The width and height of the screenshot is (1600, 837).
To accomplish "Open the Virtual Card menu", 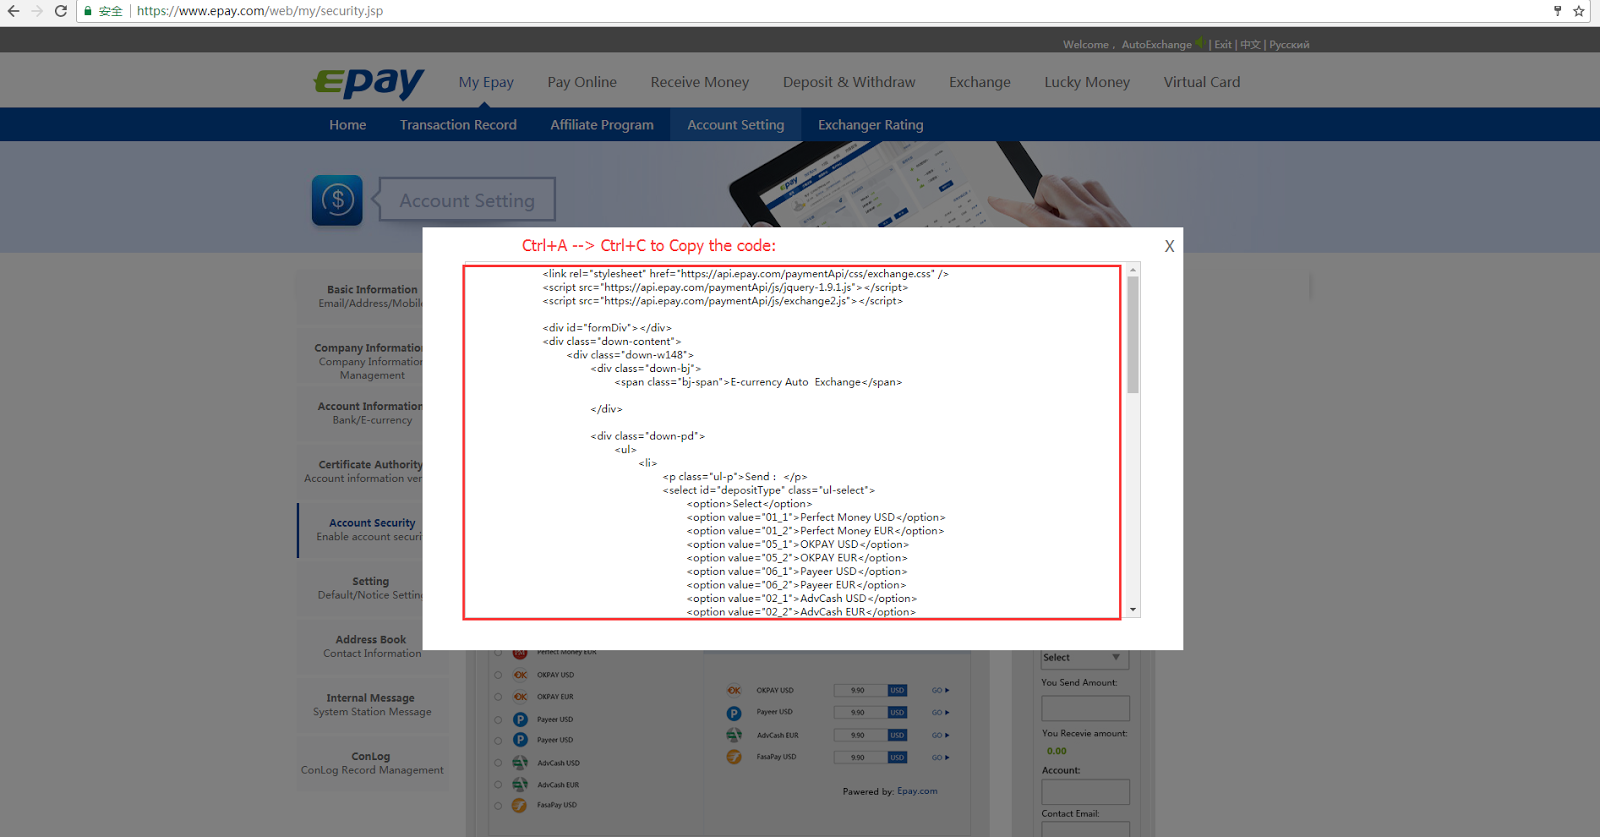I will 1202,82.
